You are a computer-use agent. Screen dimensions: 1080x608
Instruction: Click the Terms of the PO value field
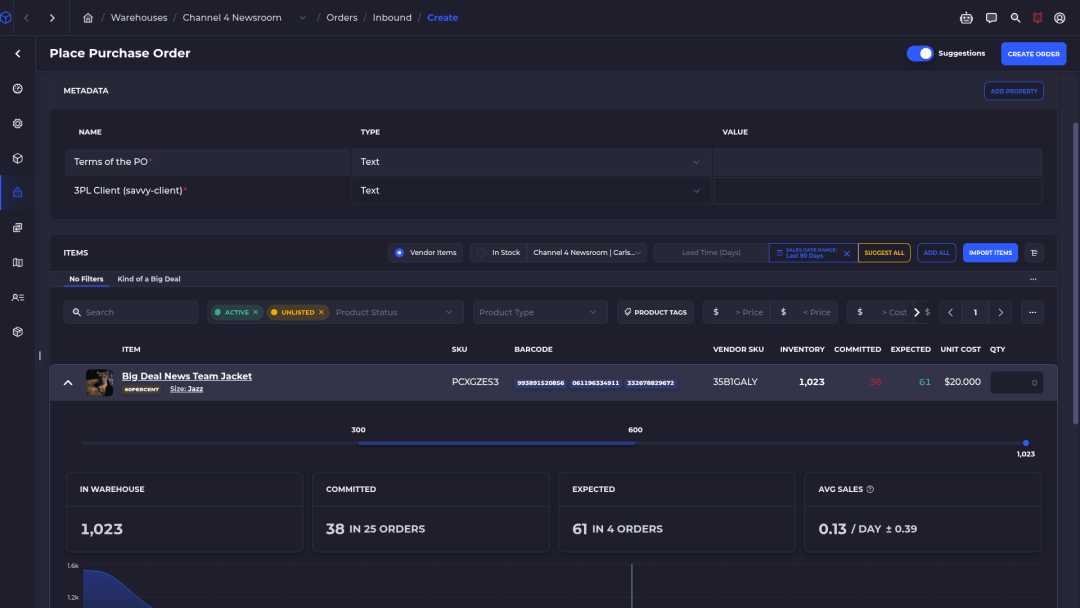pyautogui.click(x=878, y=162)
